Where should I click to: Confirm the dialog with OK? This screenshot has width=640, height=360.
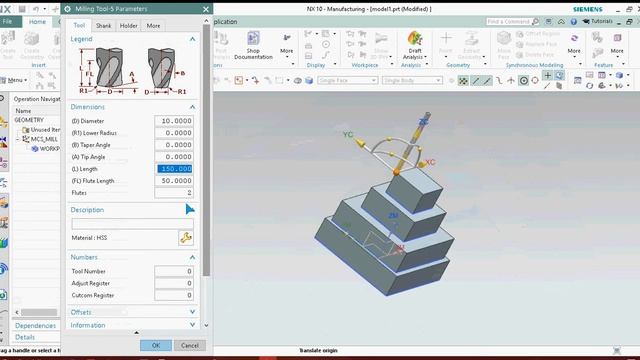click(x=156, y=345)
